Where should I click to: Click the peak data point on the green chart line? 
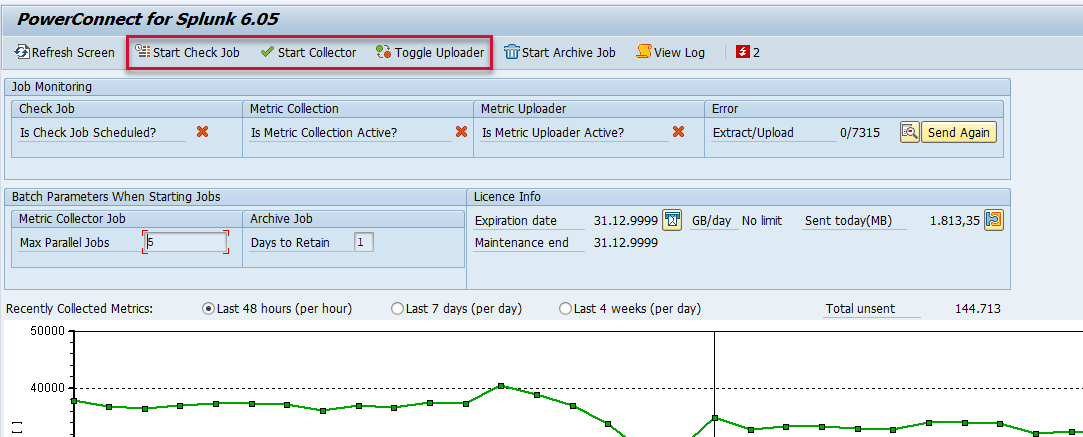point(501,385)
